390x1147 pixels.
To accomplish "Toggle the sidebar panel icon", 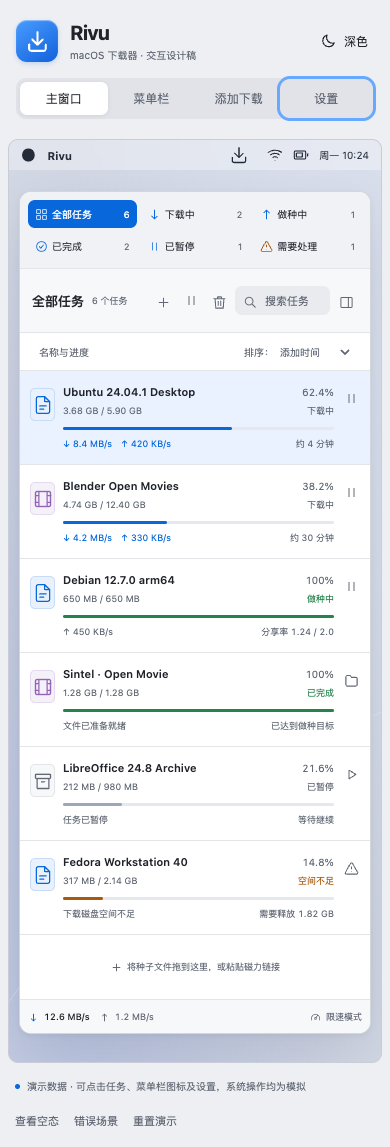I will pos(347,301).
